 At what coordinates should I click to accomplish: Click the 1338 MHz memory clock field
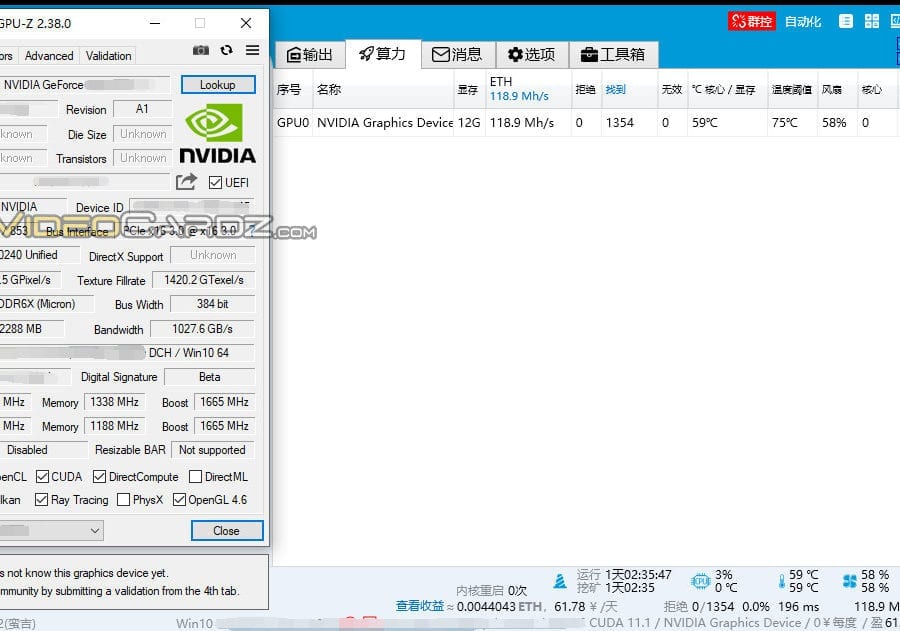114,401
